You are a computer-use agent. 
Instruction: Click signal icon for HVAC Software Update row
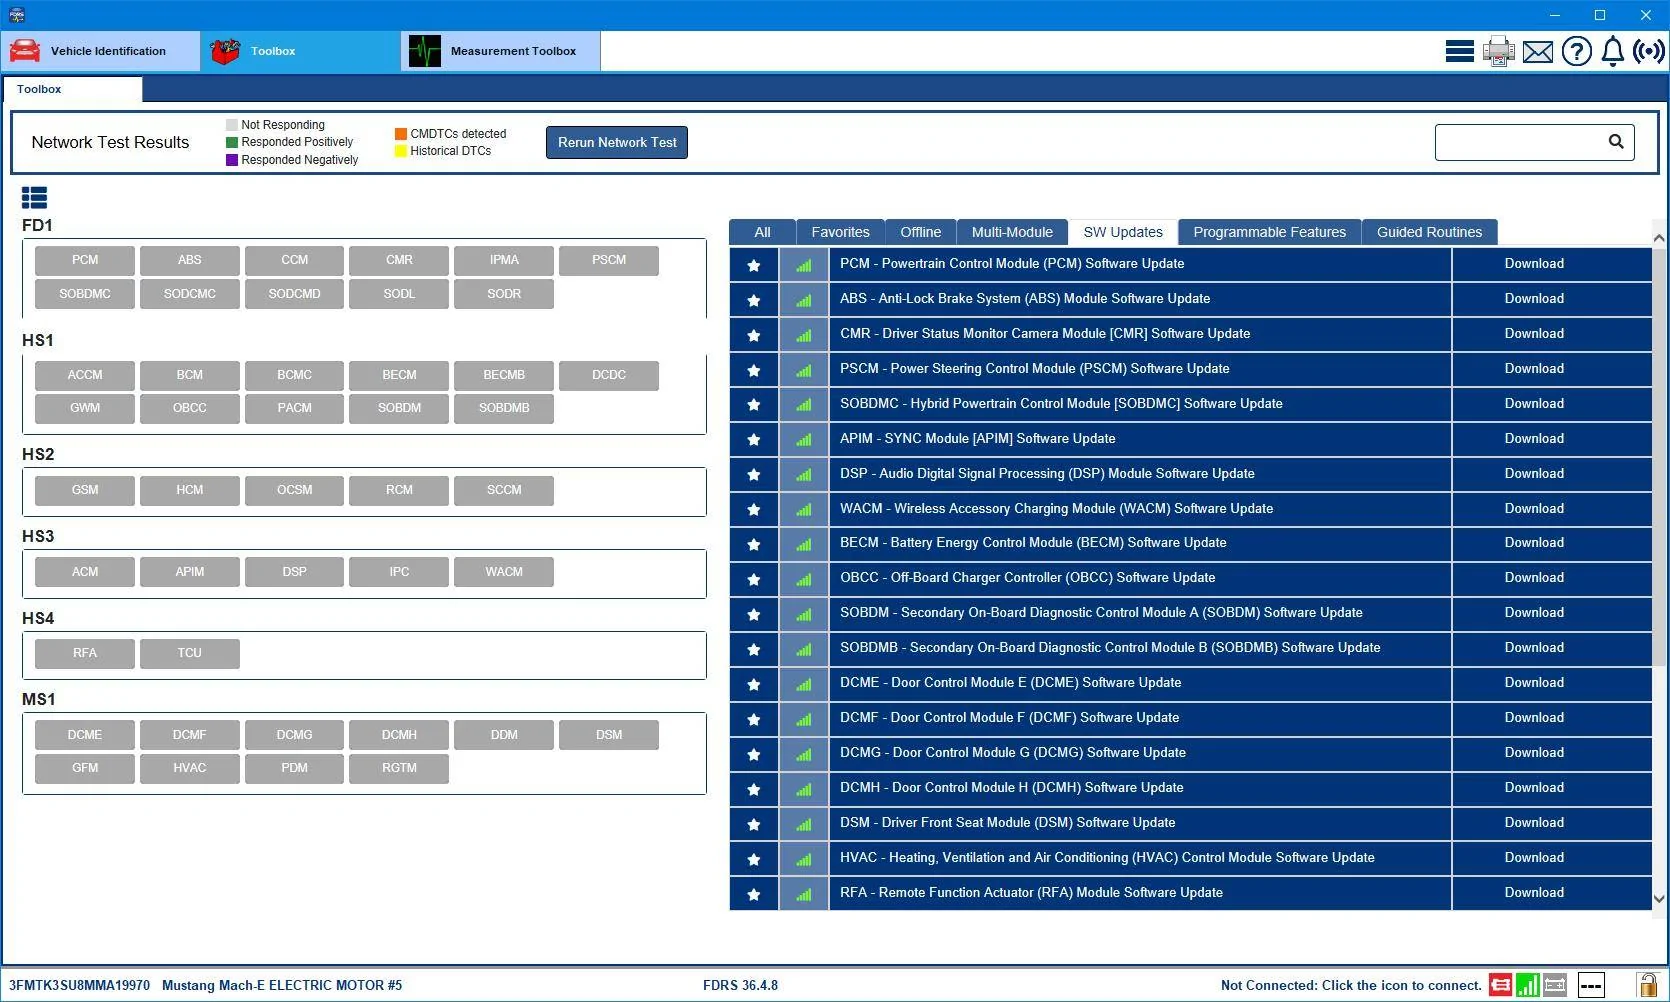click(x=804, y=859)
